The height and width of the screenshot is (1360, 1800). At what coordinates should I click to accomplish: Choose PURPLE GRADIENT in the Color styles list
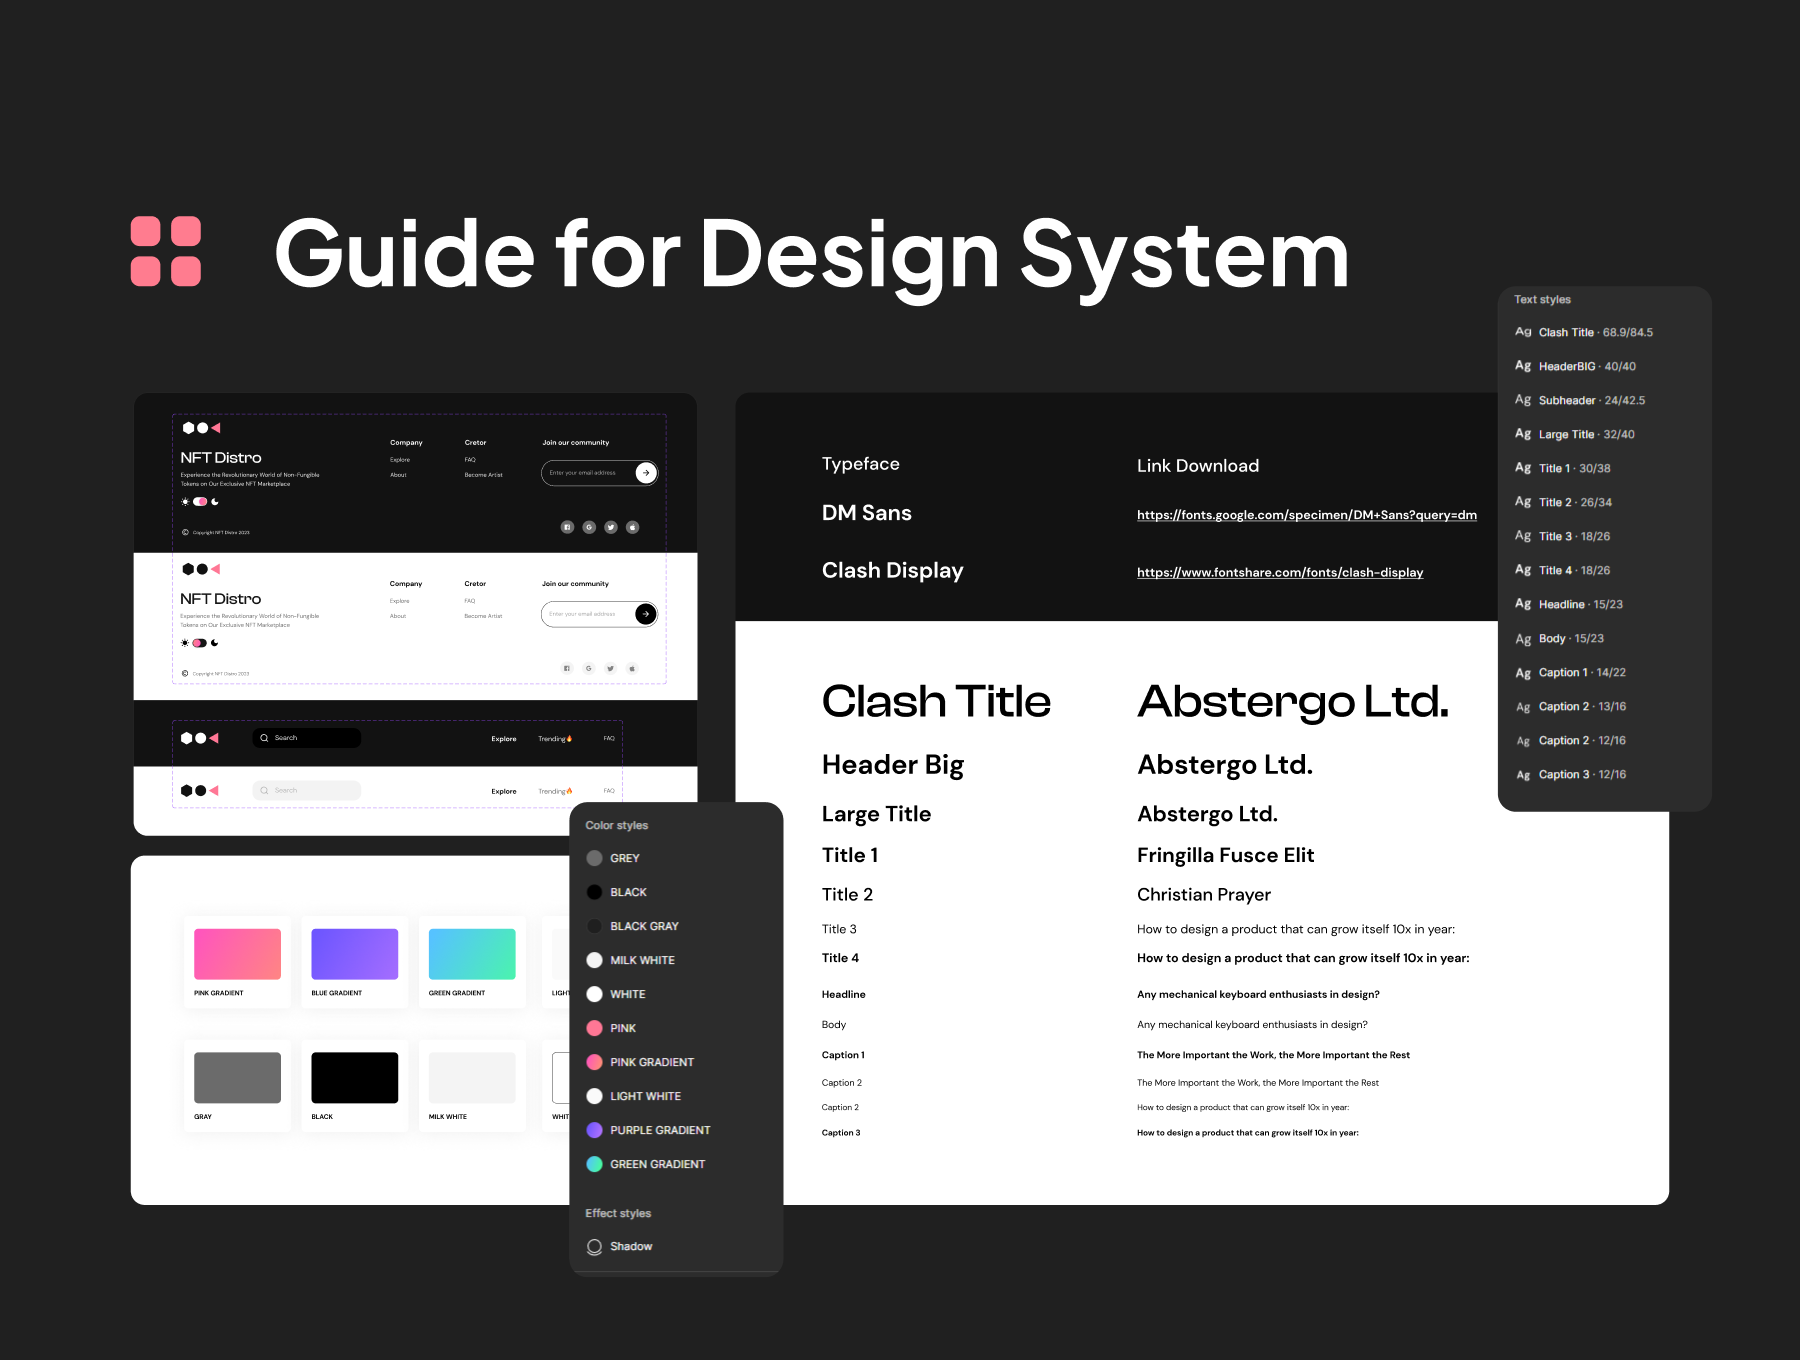point(660,1130)
